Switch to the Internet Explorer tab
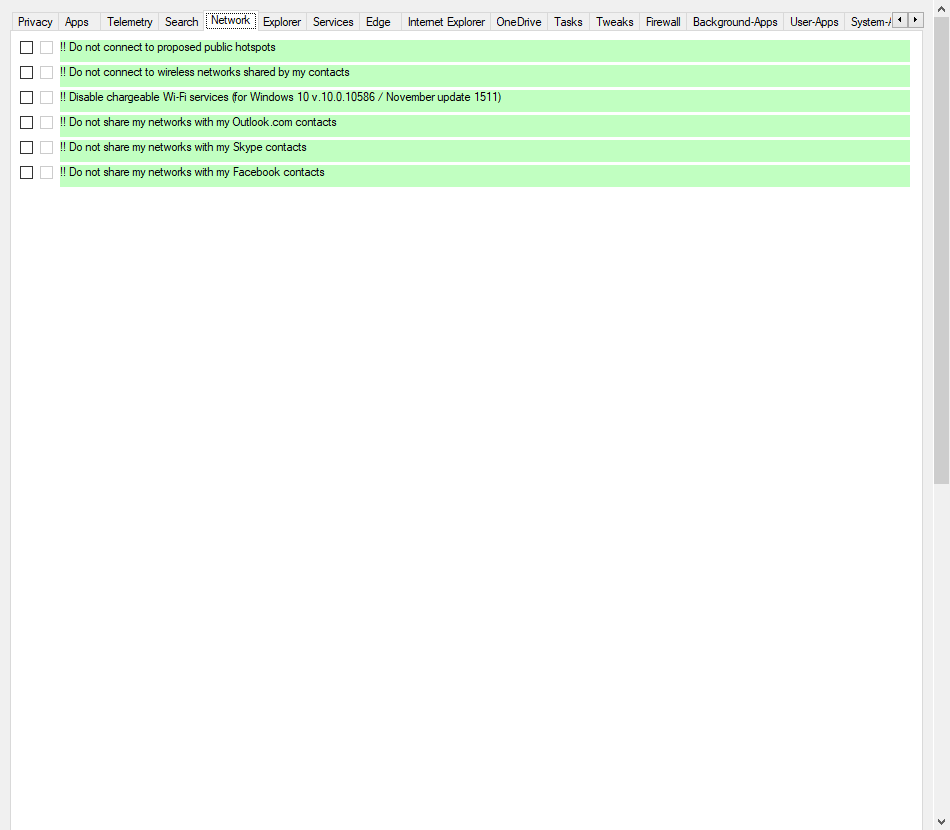950x830 pixels. [446, 22]
